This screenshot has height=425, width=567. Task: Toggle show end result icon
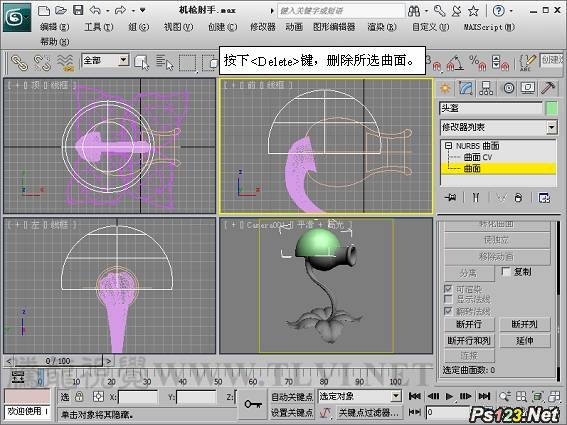tap(476, 198)
